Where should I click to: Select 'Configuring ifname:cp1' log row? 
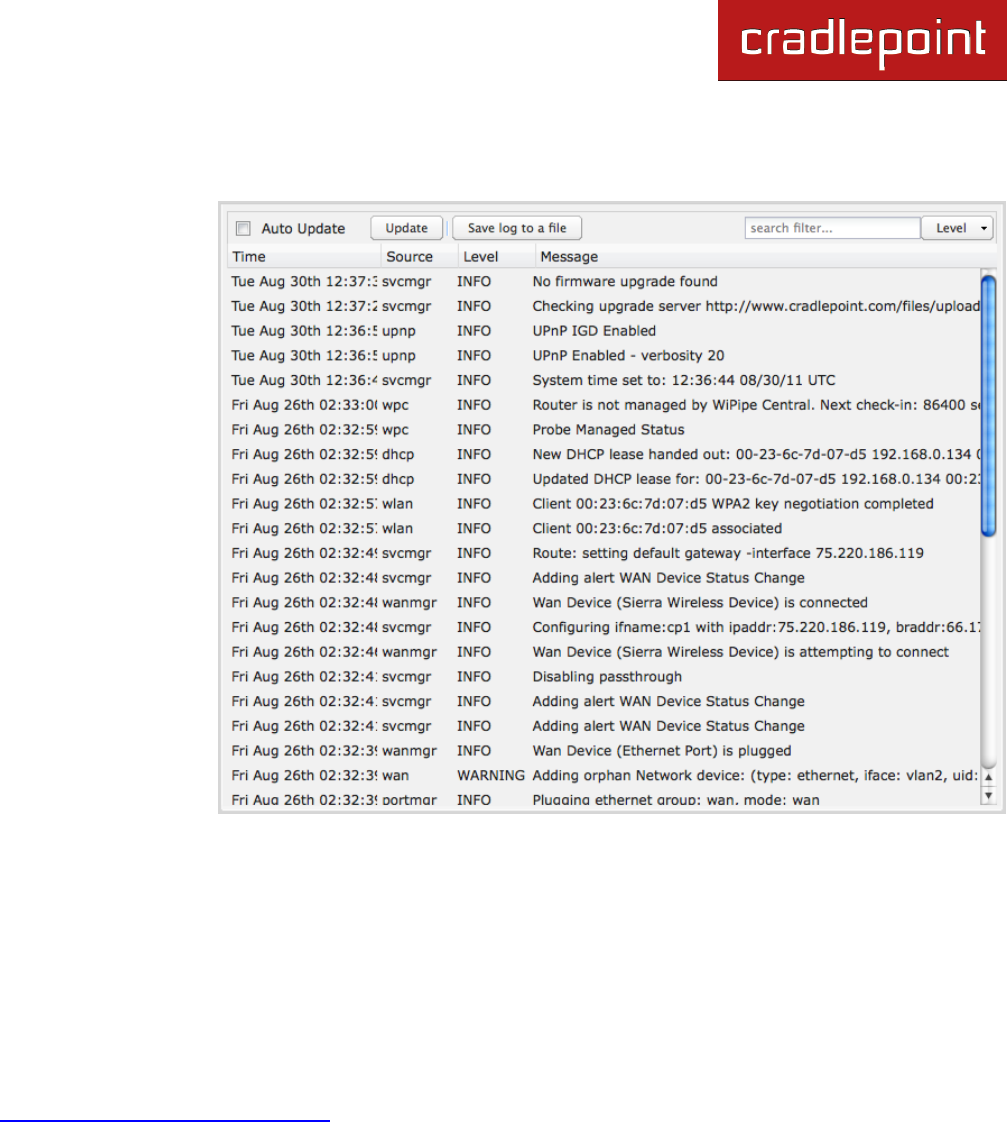point(603,628)
